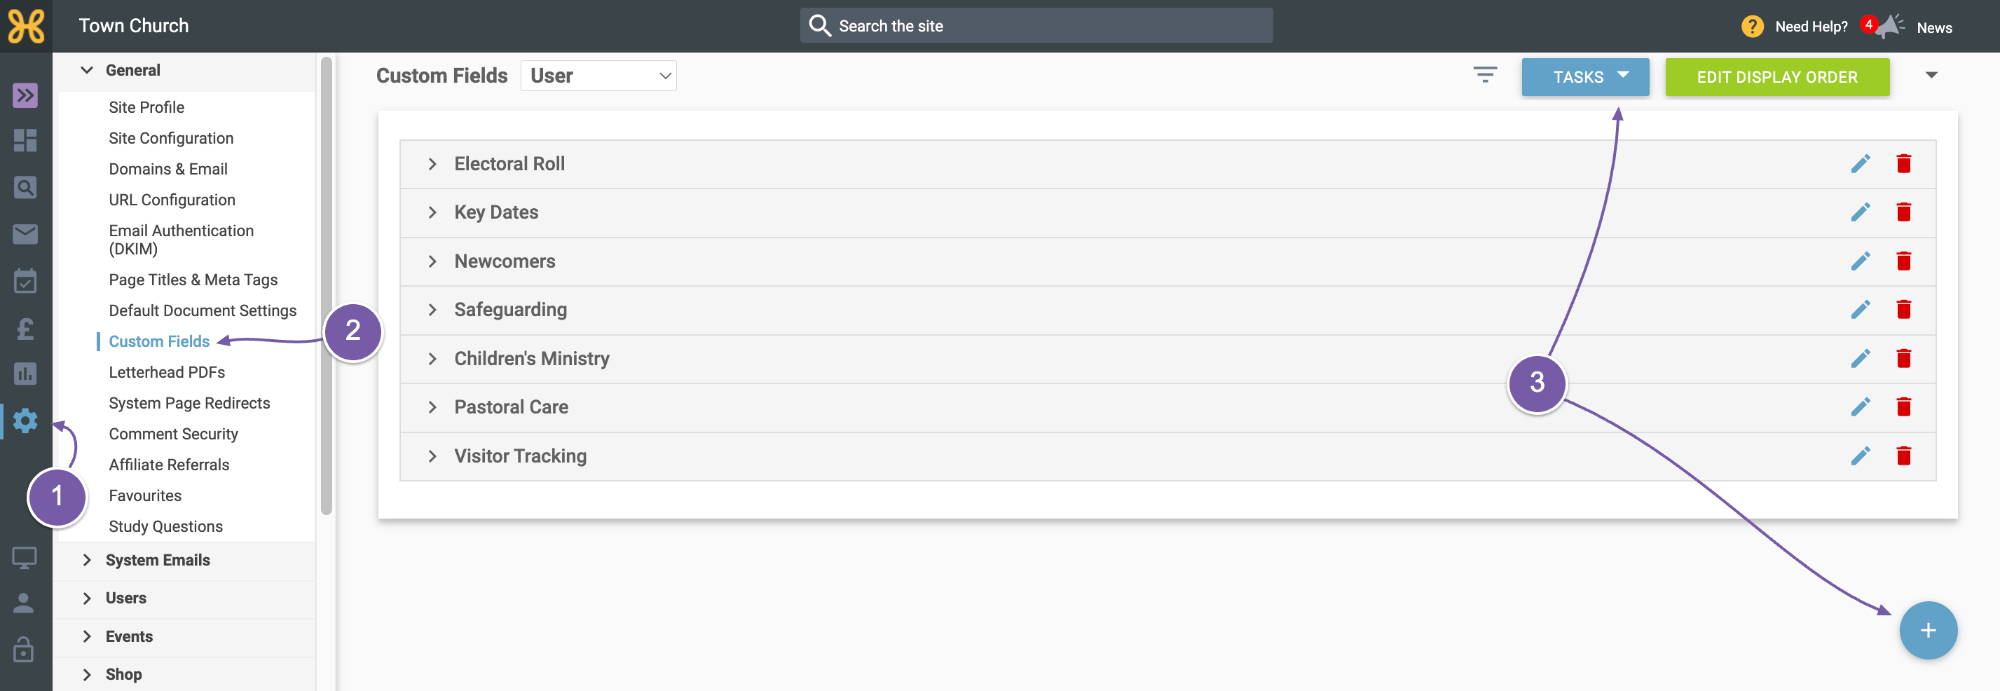This screenshot has height=691, width=2000.
Task: Open the person profile icon in sidebar
Action: point(24,603)
